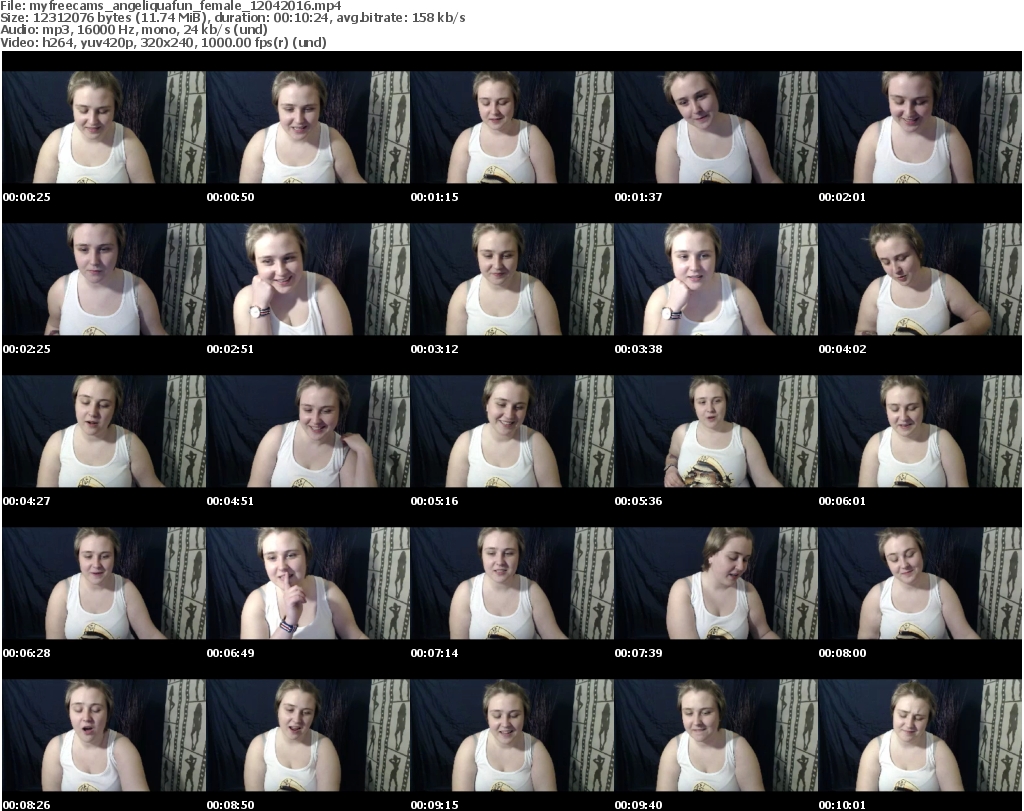1024x811 pixels.
Task: Open the frame above timestamp 00:05:36
Action: pos(715,431)
